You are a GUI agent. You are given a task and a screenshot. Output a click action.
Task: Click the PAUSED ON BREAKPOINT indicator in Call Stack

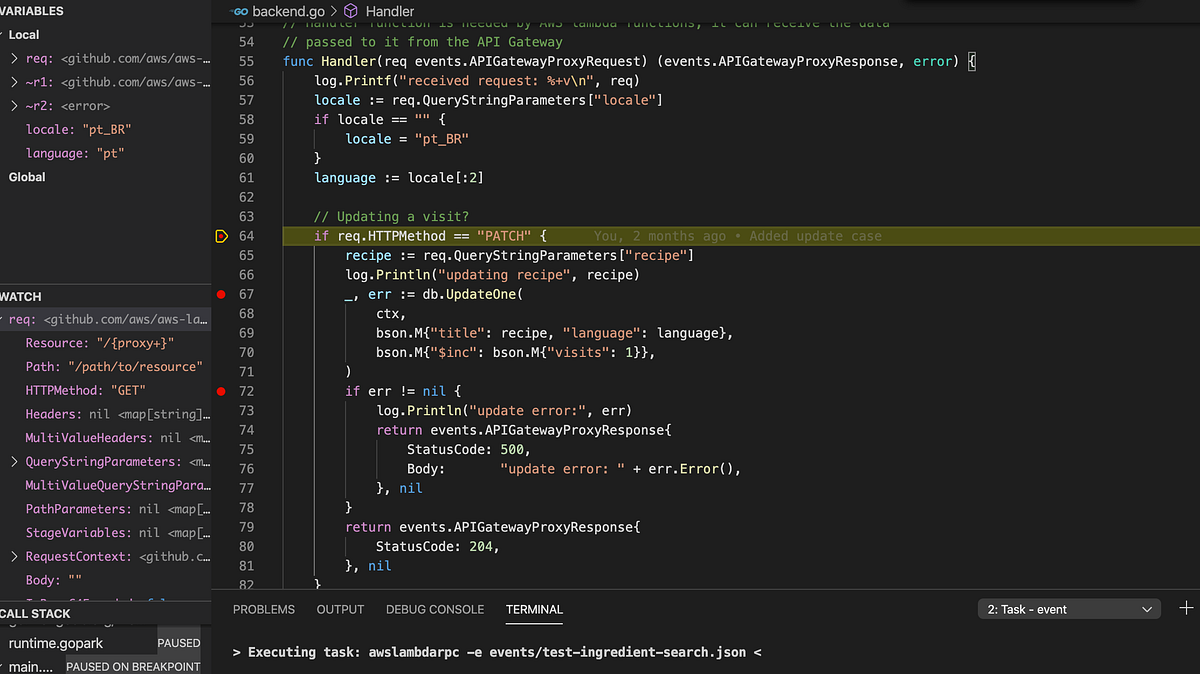click(x=131, y=666)
